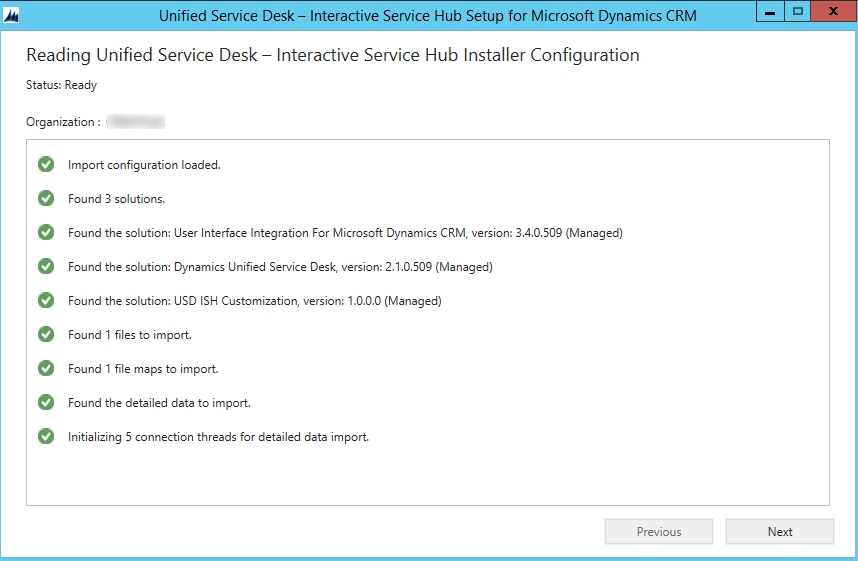
Task: Maximize the setup window
Action: (x=797, y=13)
